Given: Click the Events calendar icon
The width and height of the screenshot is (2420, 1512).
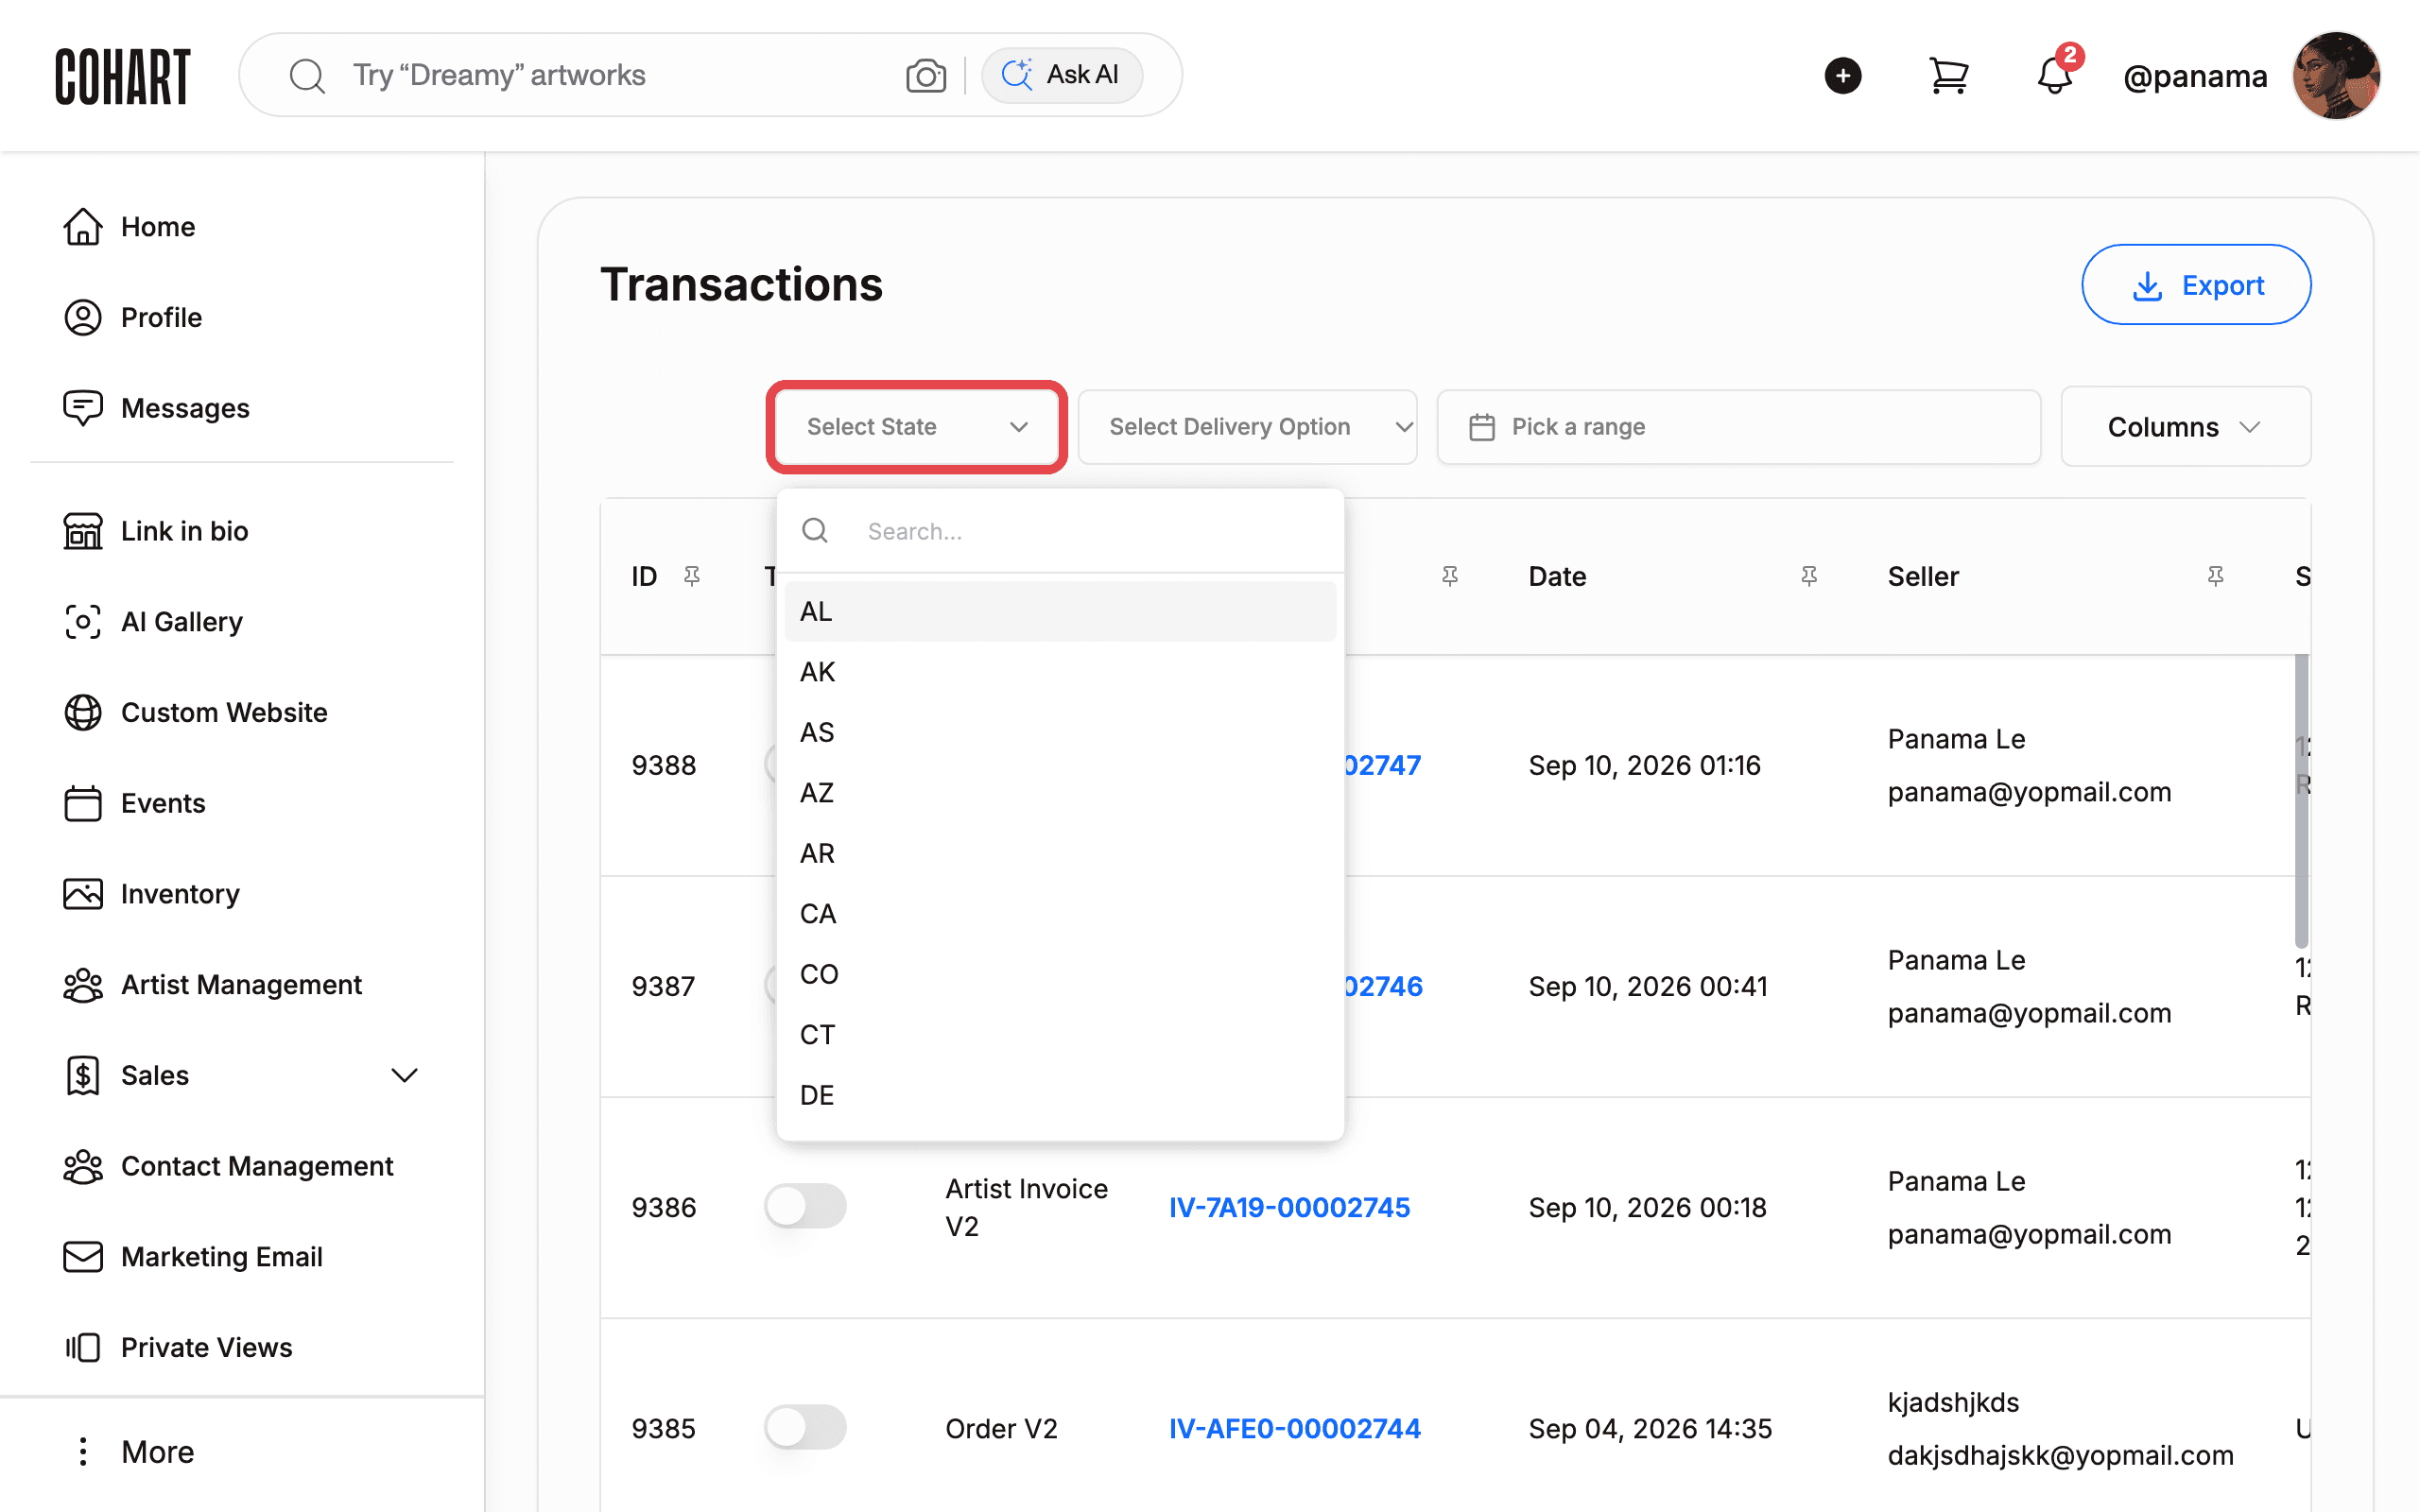Looking at the screenshot, I should (x=83, y=804).
